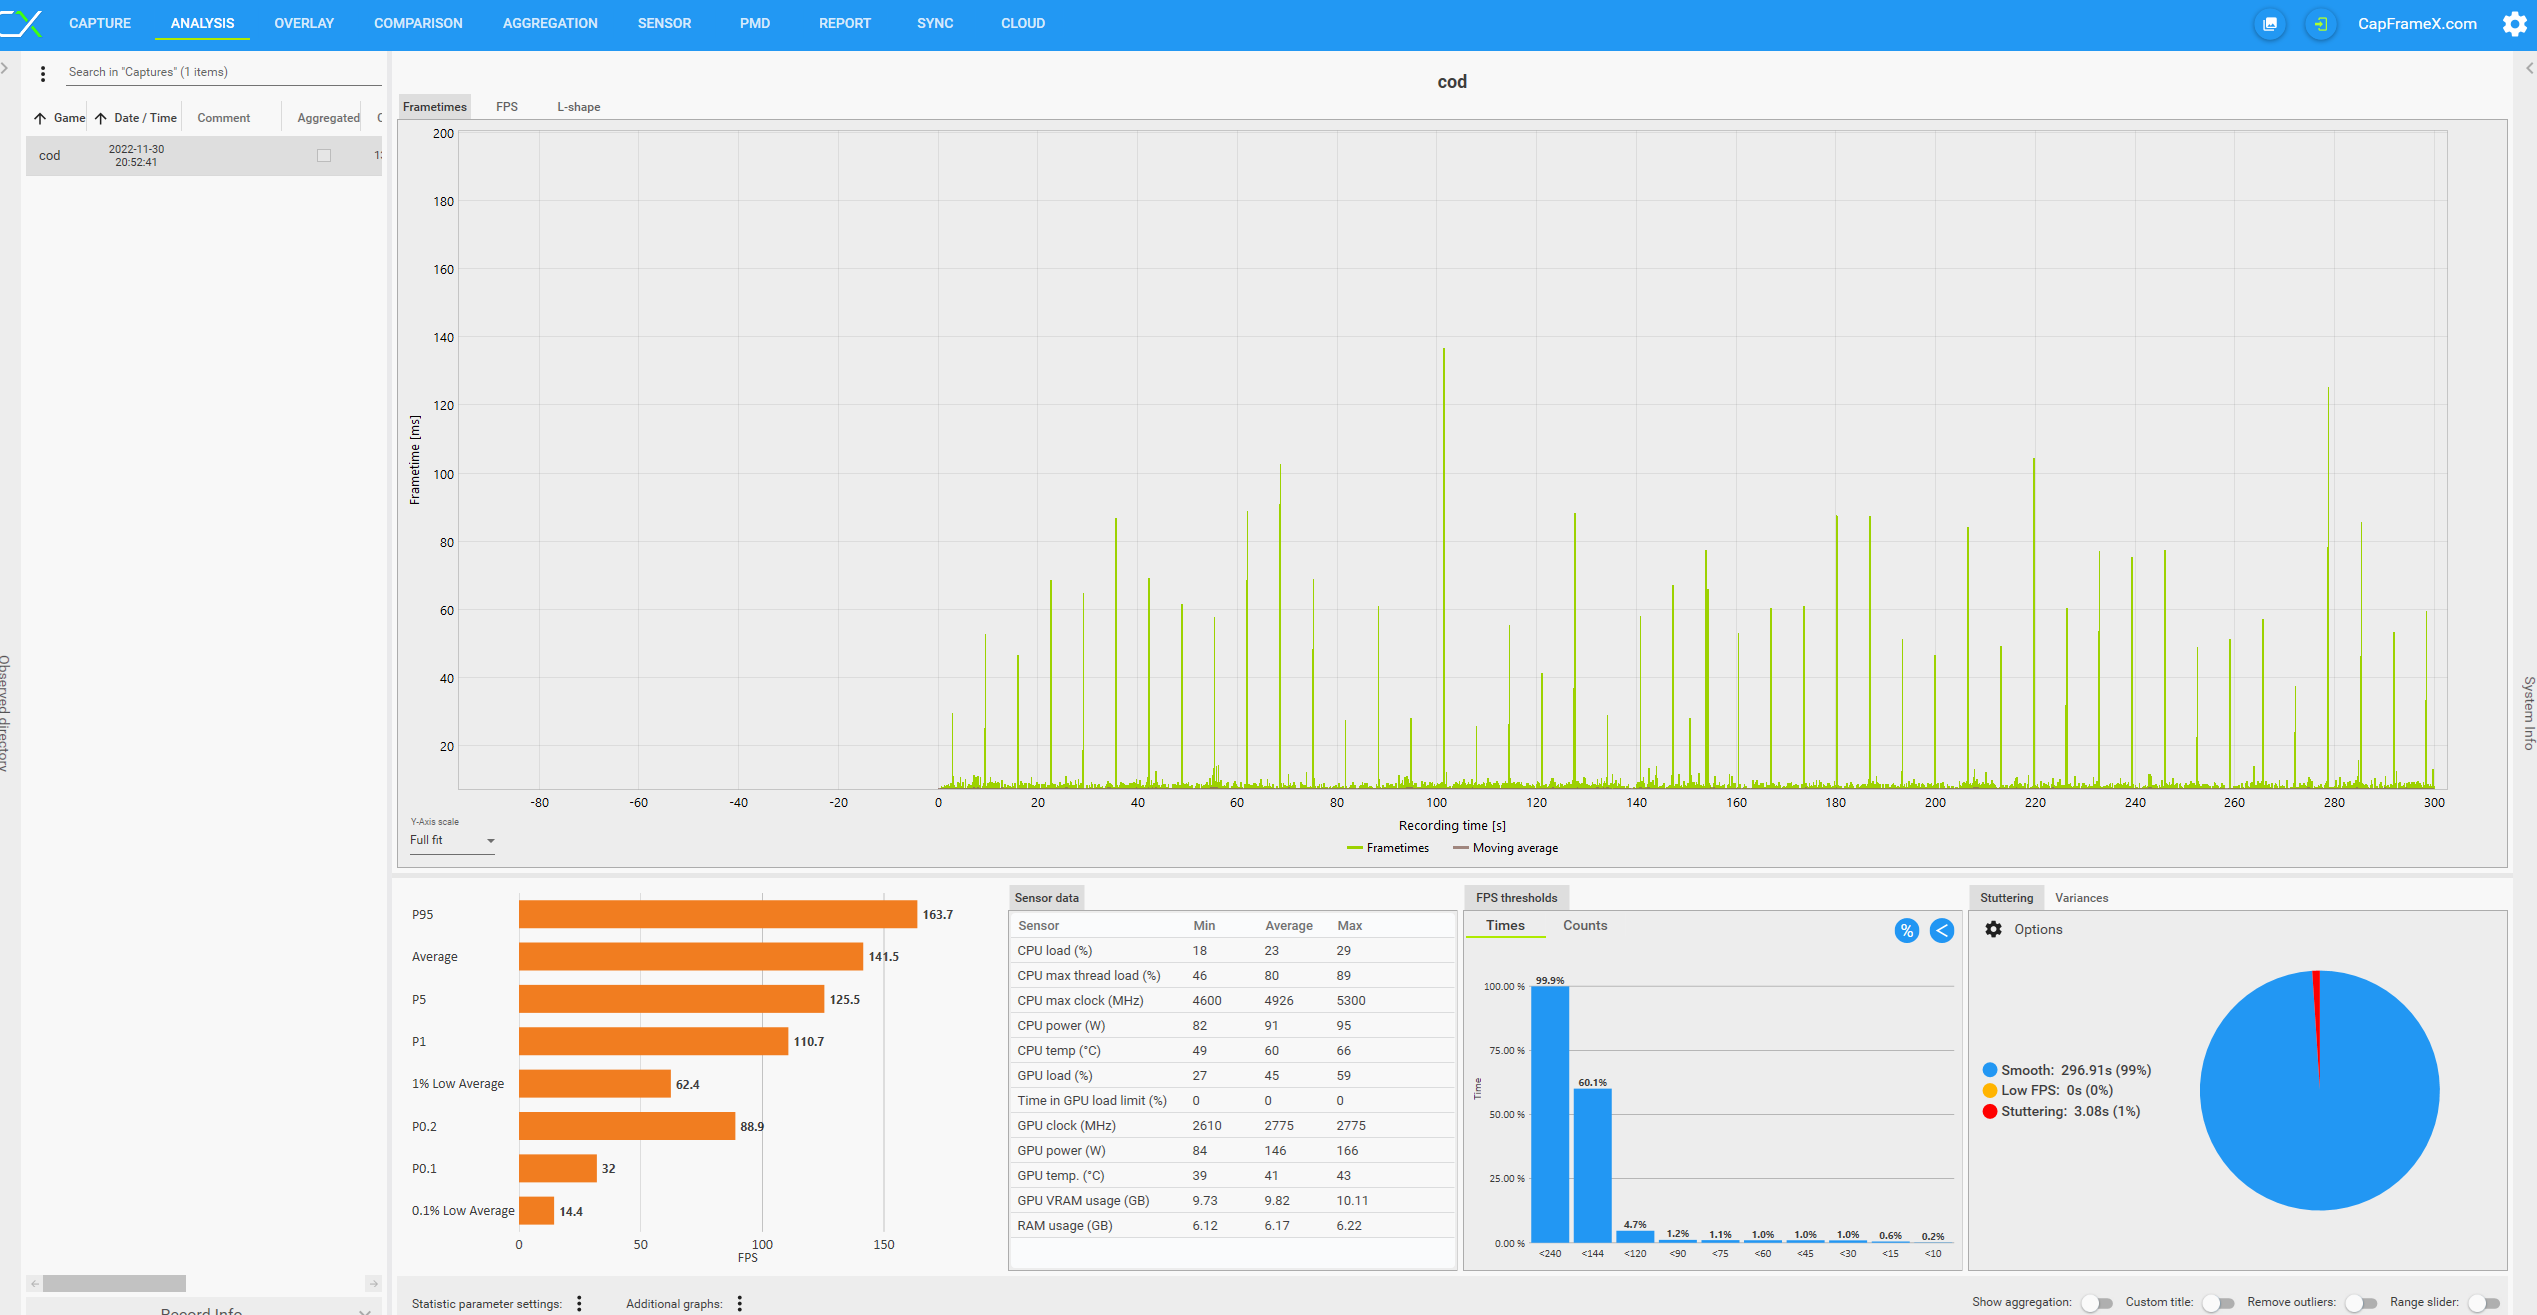Viewport: 2537px width, 1315px height.
Task: Click less-than icon in FPS thresholds
Action: [x=1941, y=930]
